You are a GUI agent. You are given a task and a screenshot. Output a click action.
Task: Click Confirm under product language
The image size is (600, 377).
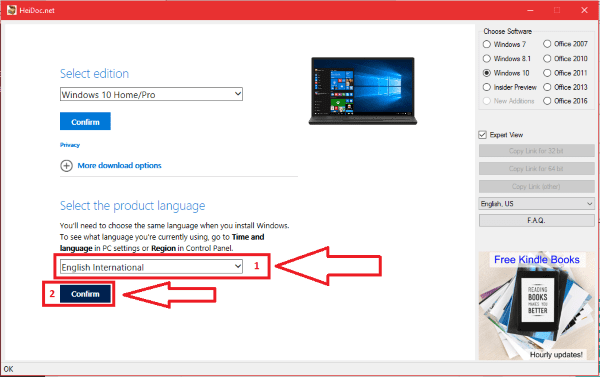[x=85, y=294]
